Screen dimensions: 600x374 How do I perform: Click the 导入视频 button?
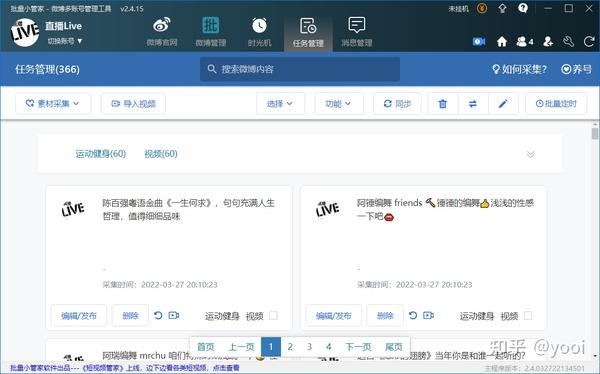click(x=133, y=103)
